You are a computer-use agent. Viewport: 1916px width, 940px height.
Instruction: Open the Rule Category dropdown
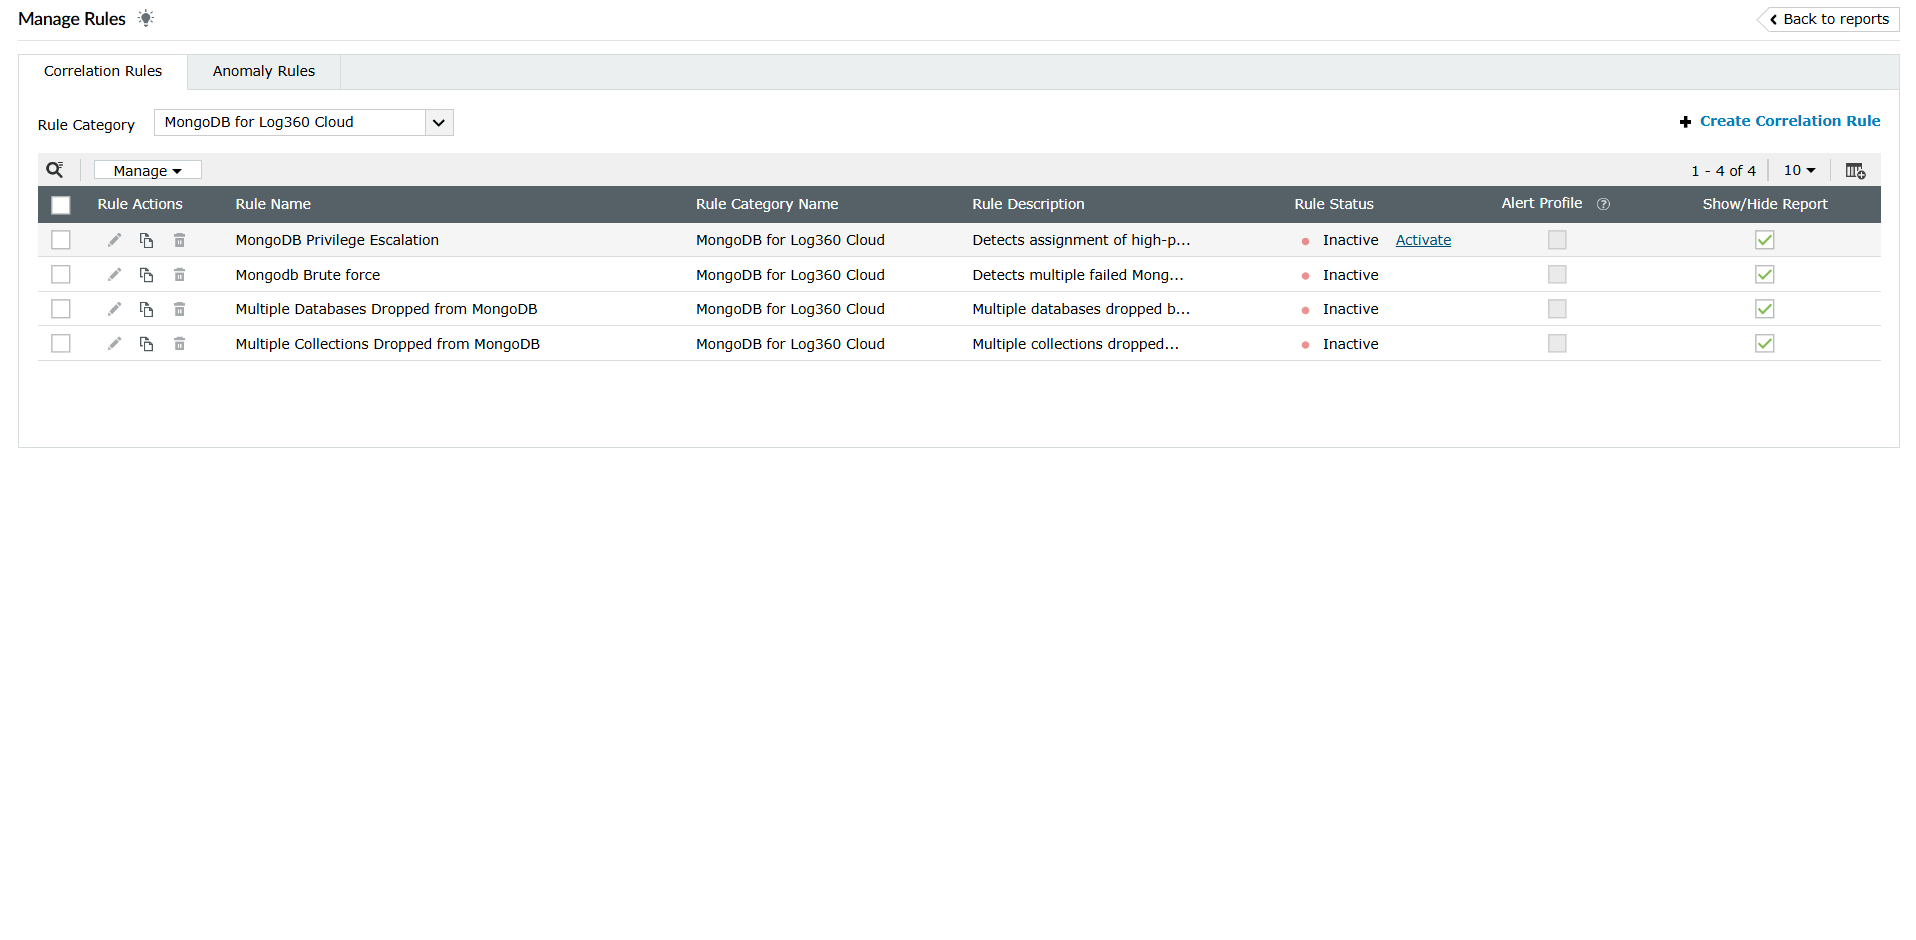(304, 122)
